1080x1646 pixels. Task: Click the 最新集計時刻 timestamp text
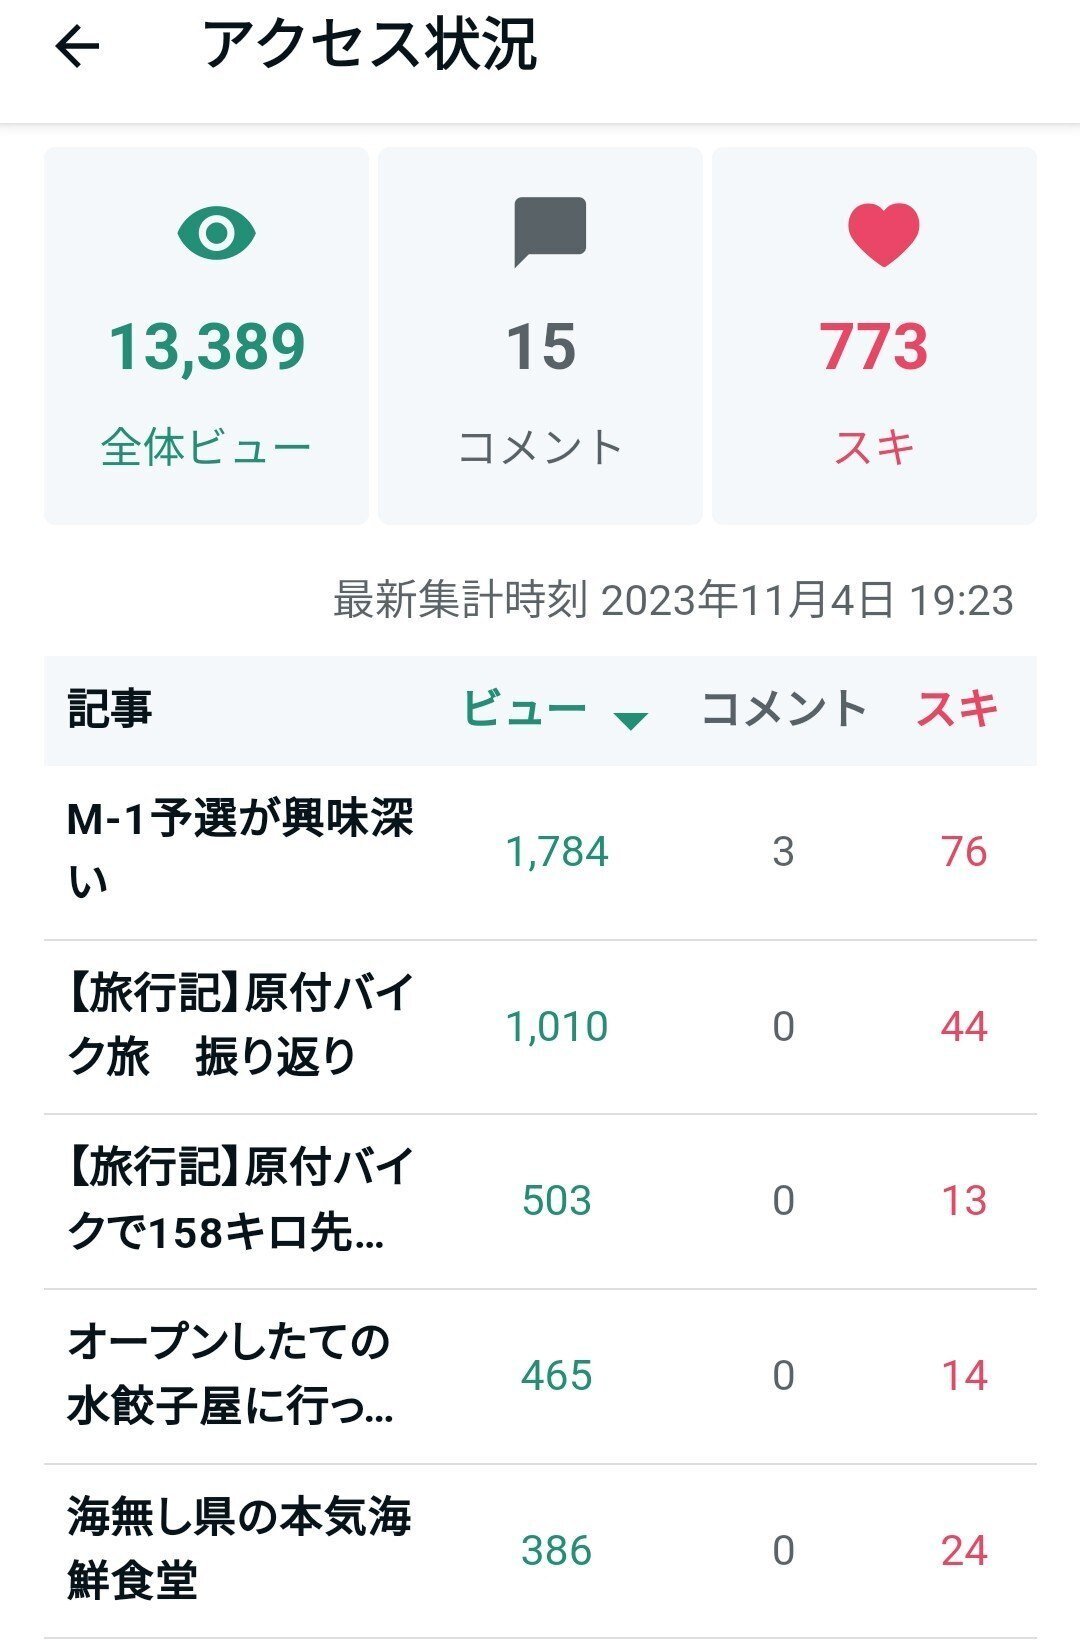[673, 600]
